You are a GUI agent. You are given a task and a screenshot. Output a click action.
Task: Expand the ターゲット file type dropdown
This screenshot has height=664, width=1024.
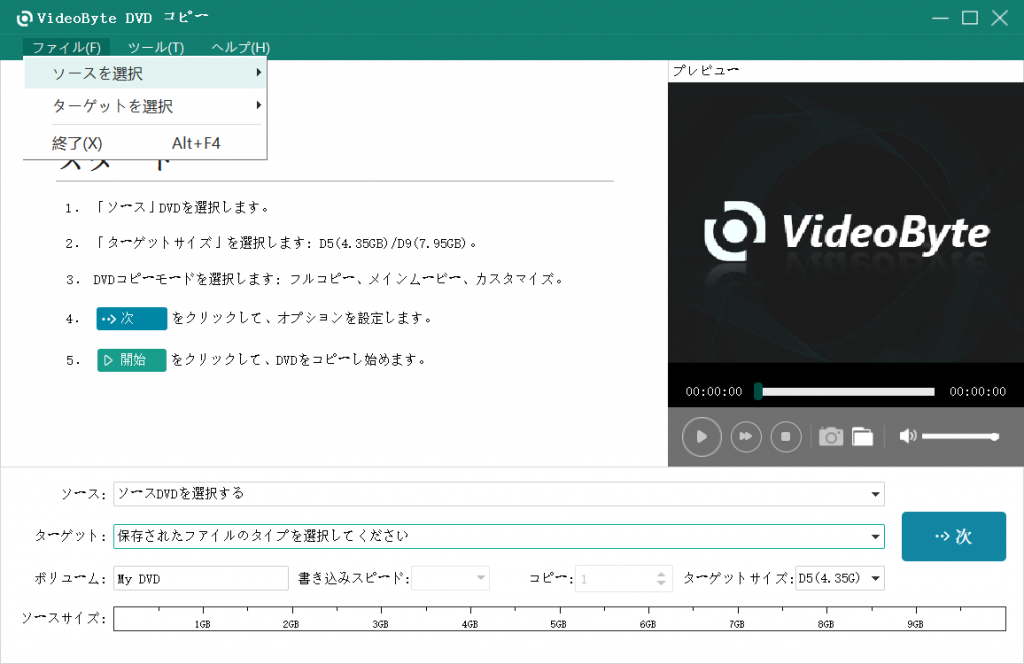(875, 537)
